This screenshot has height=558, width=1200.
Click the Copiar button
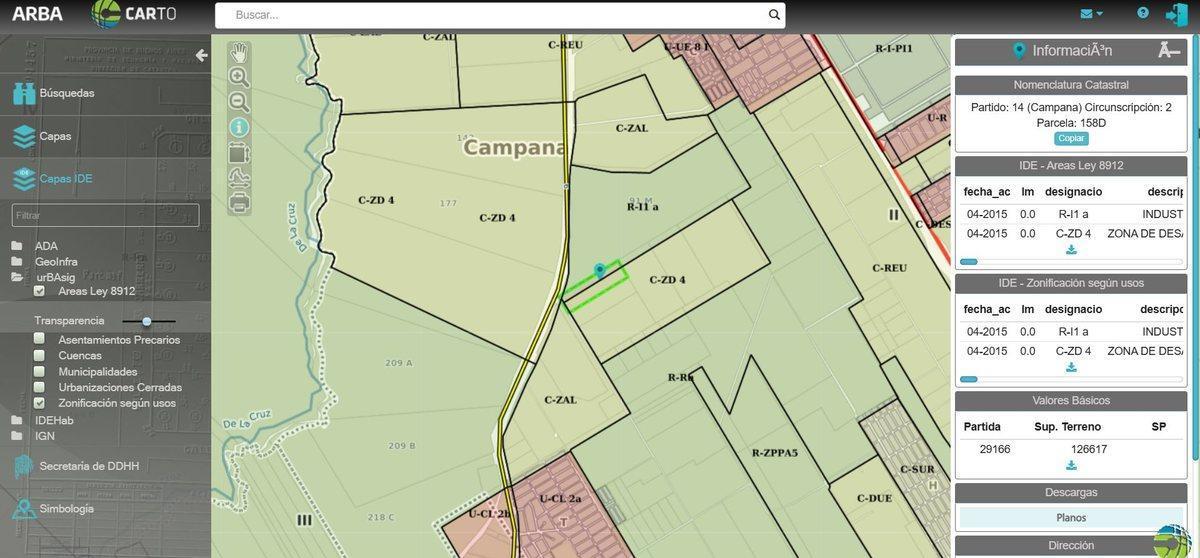pyautogui.click(x=1071, y=138)
